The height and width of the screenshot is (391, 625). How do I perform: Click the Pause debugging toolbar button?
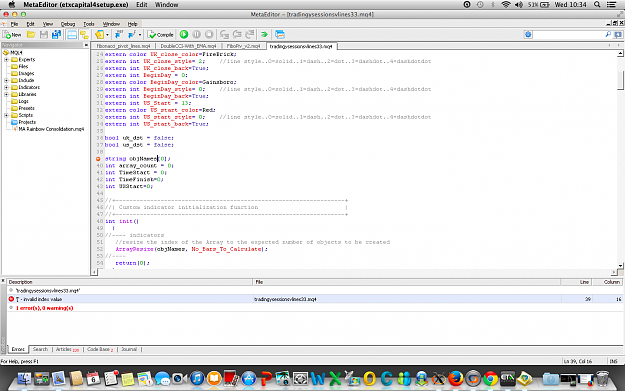197,35
